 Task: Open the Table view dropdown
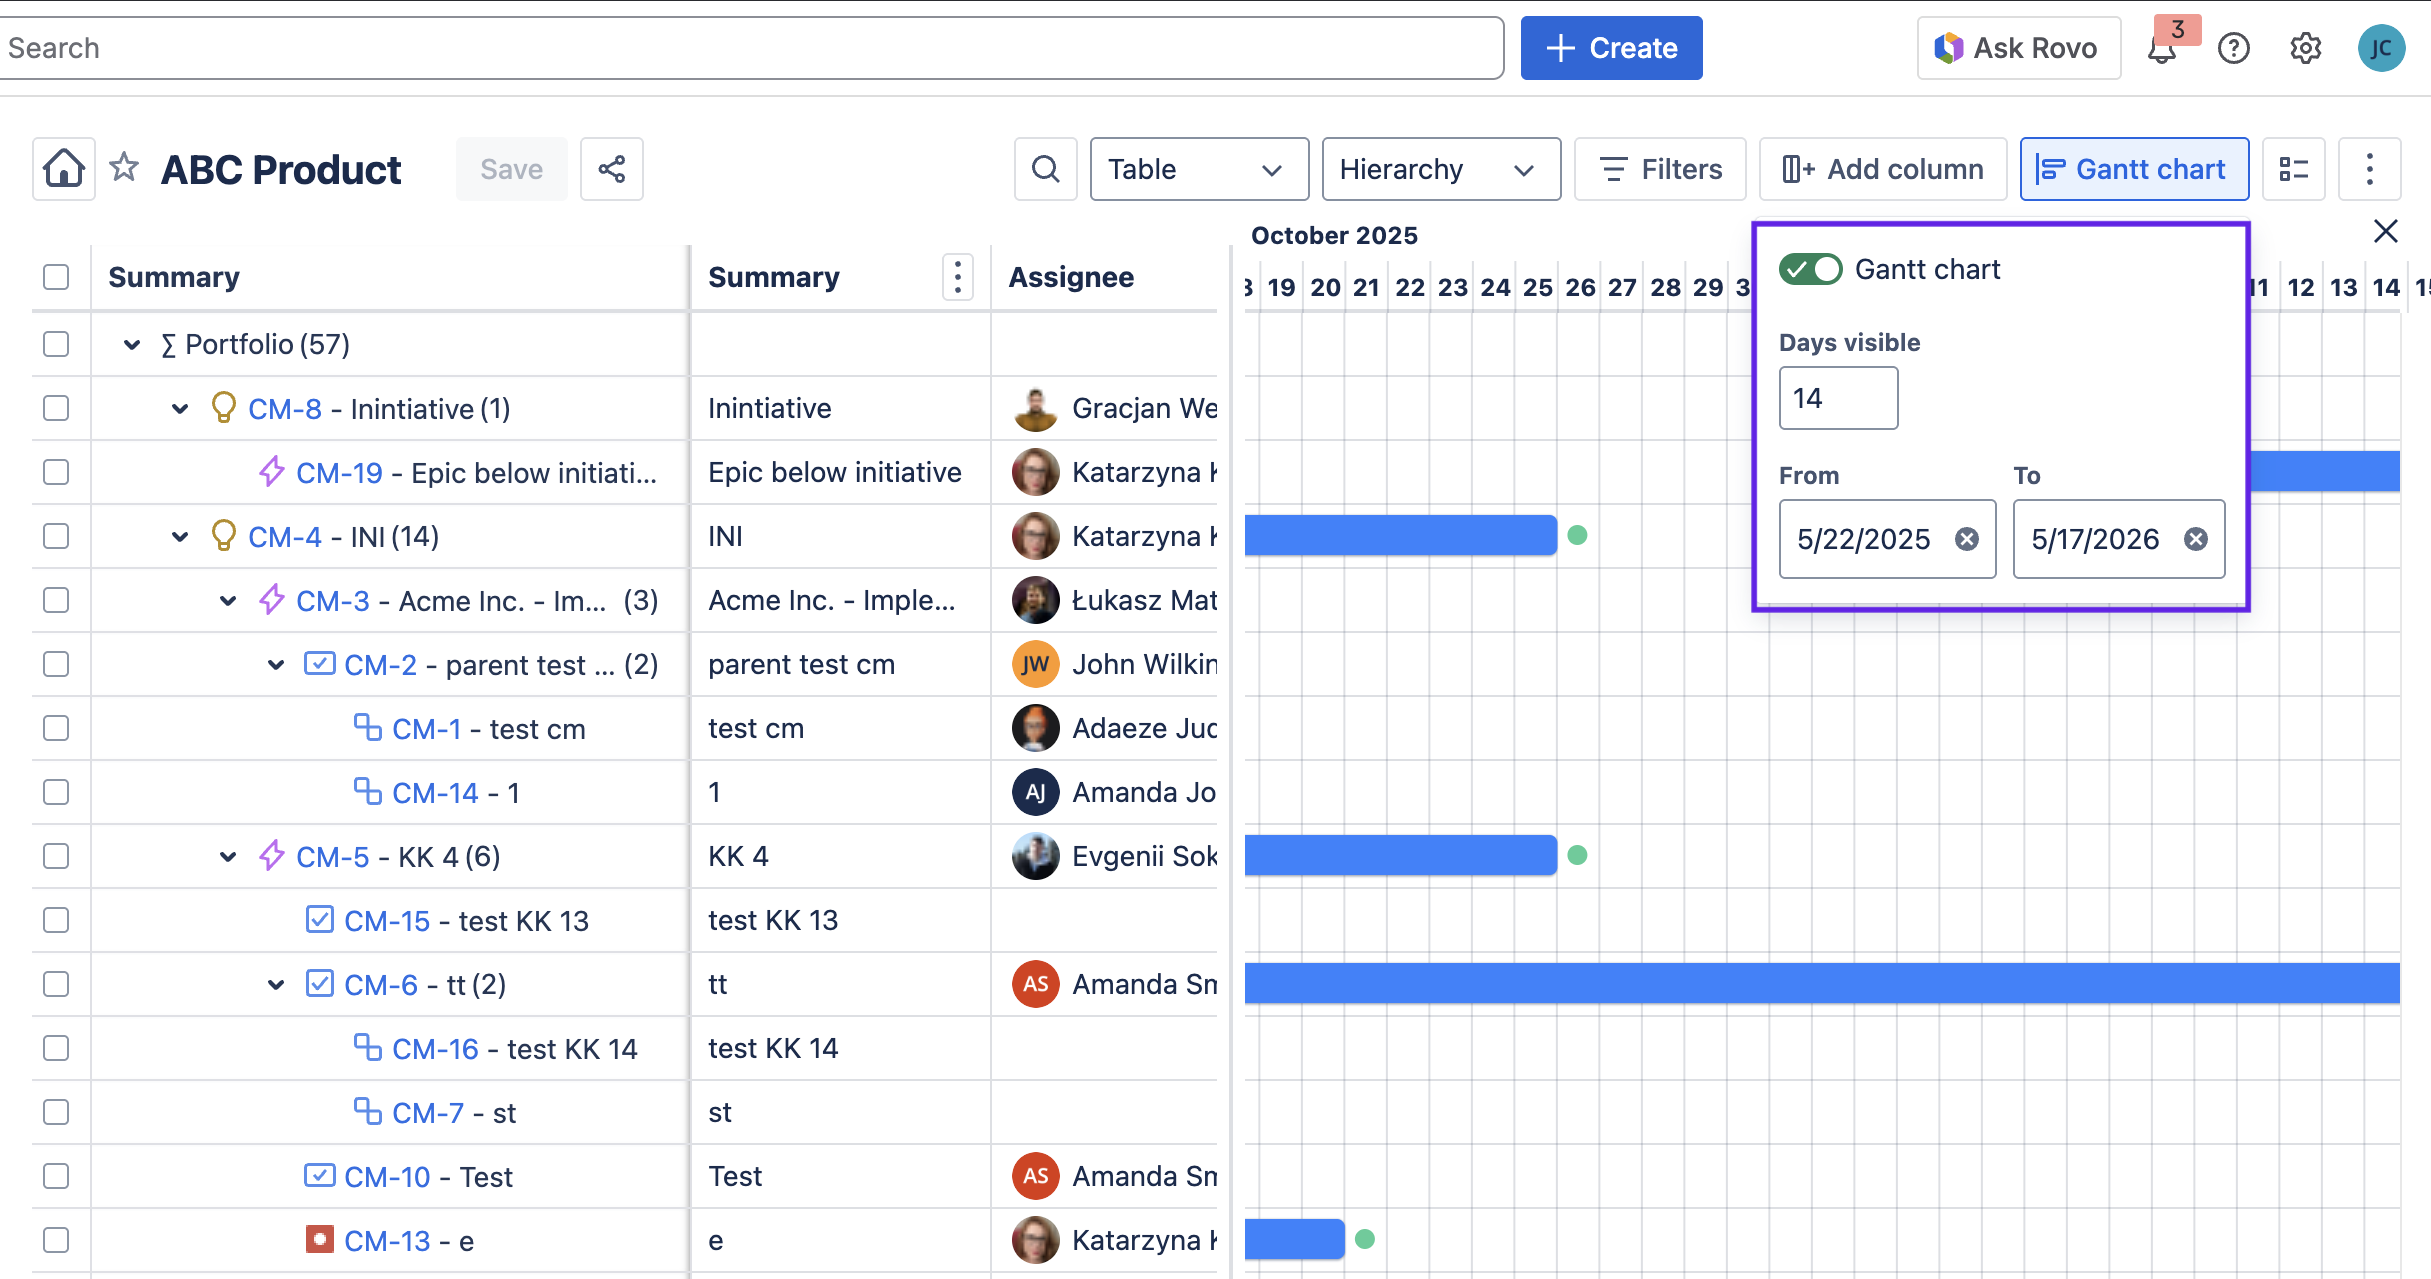pyautogui.click(x=1198, y=168)
